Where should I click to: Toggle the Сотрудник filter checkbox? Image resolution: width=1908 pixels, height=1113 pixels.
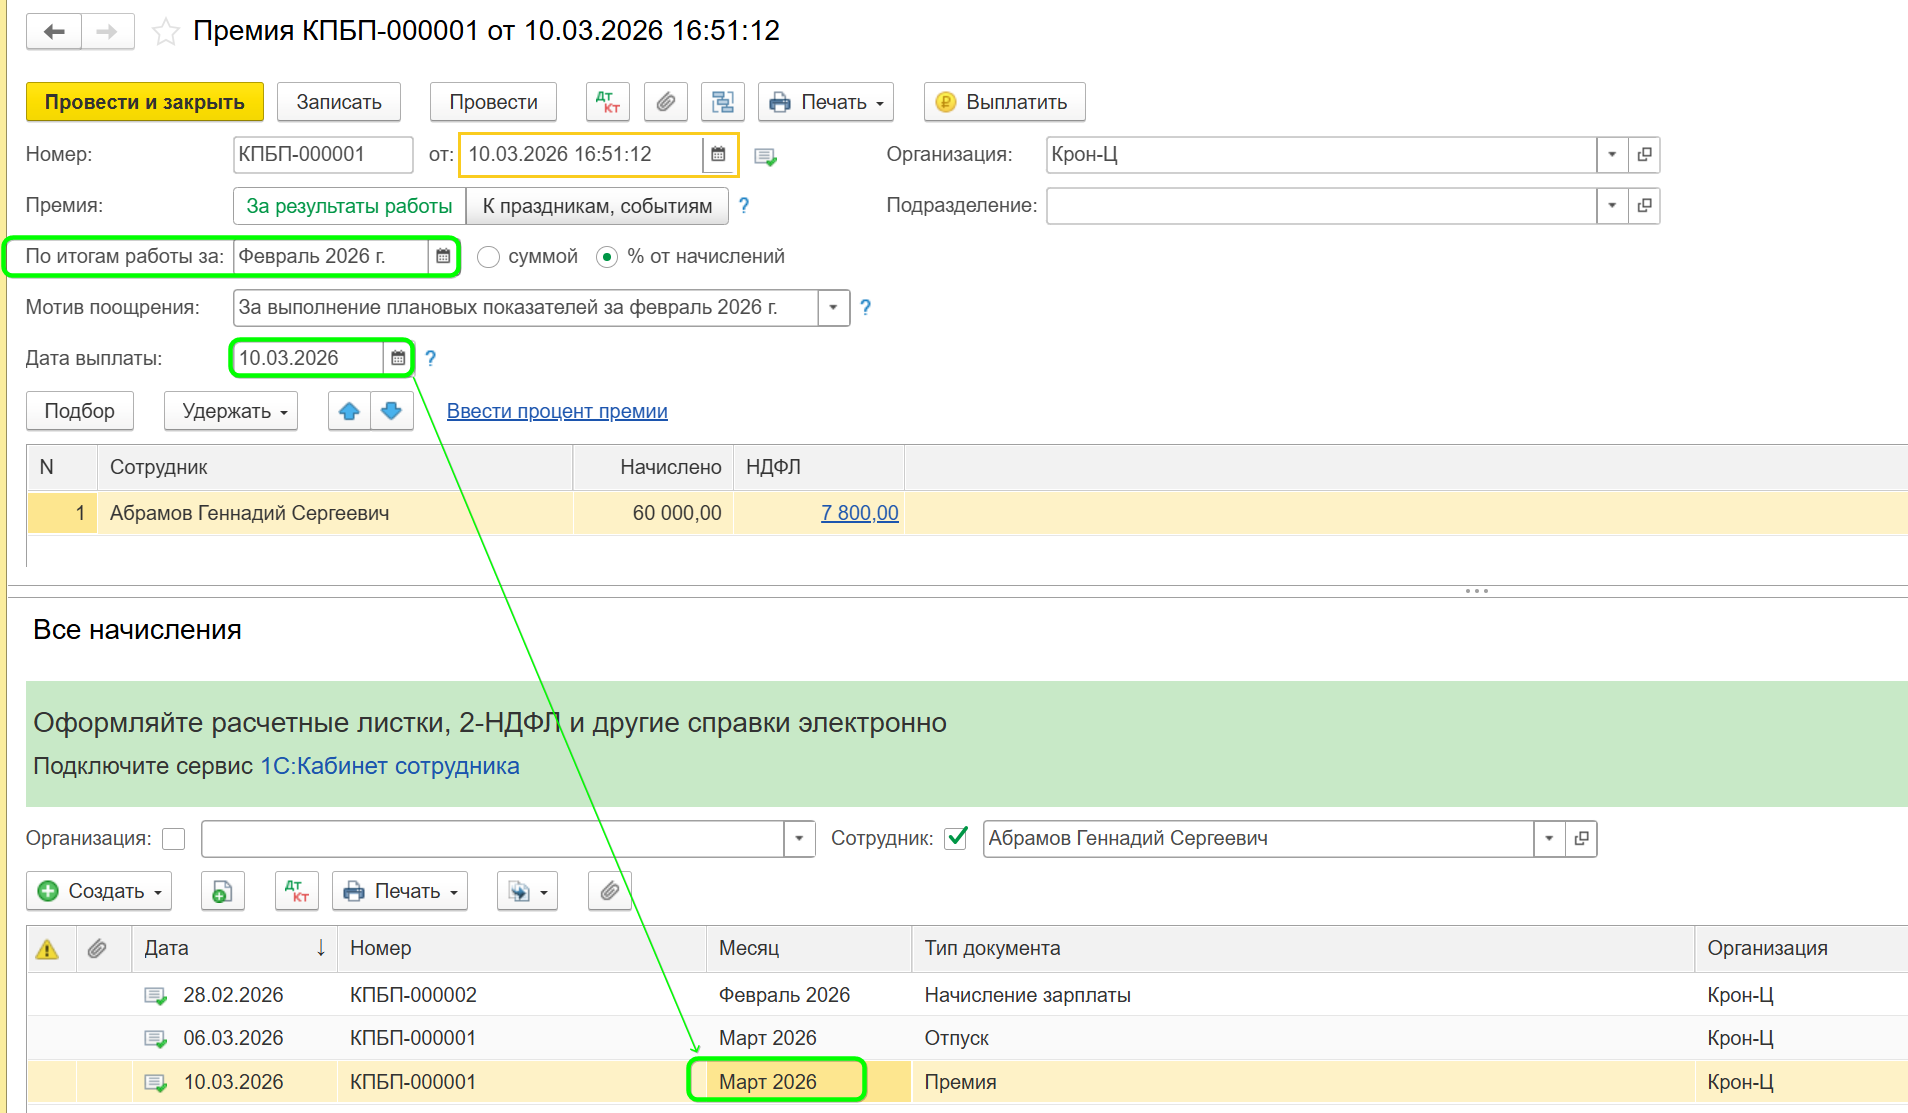tap(956, 838)
